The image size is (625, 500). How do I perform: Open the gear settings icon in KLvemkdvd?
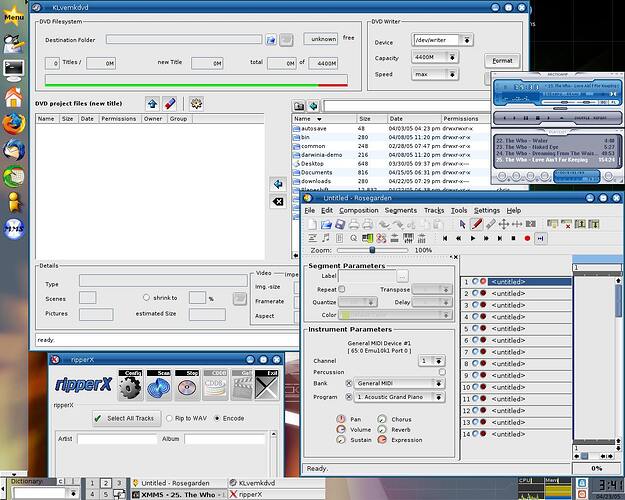point(196,104)
